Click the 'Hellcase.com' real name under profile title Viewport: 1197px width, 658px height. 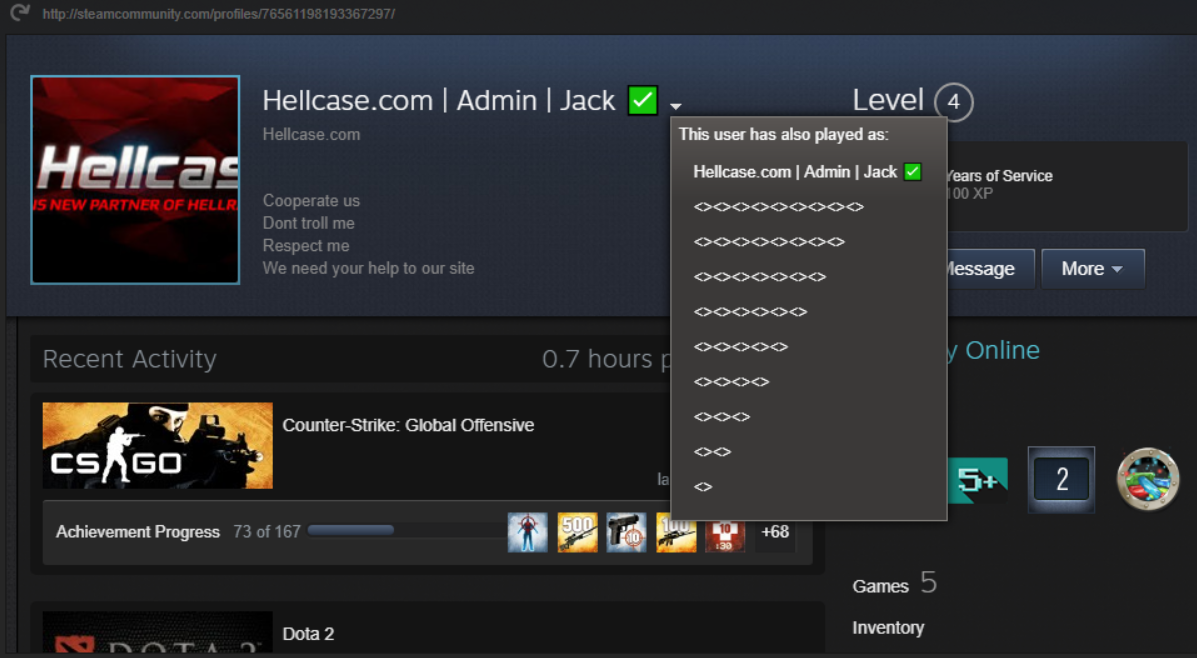pyautogui.click(x=311, y=134)
